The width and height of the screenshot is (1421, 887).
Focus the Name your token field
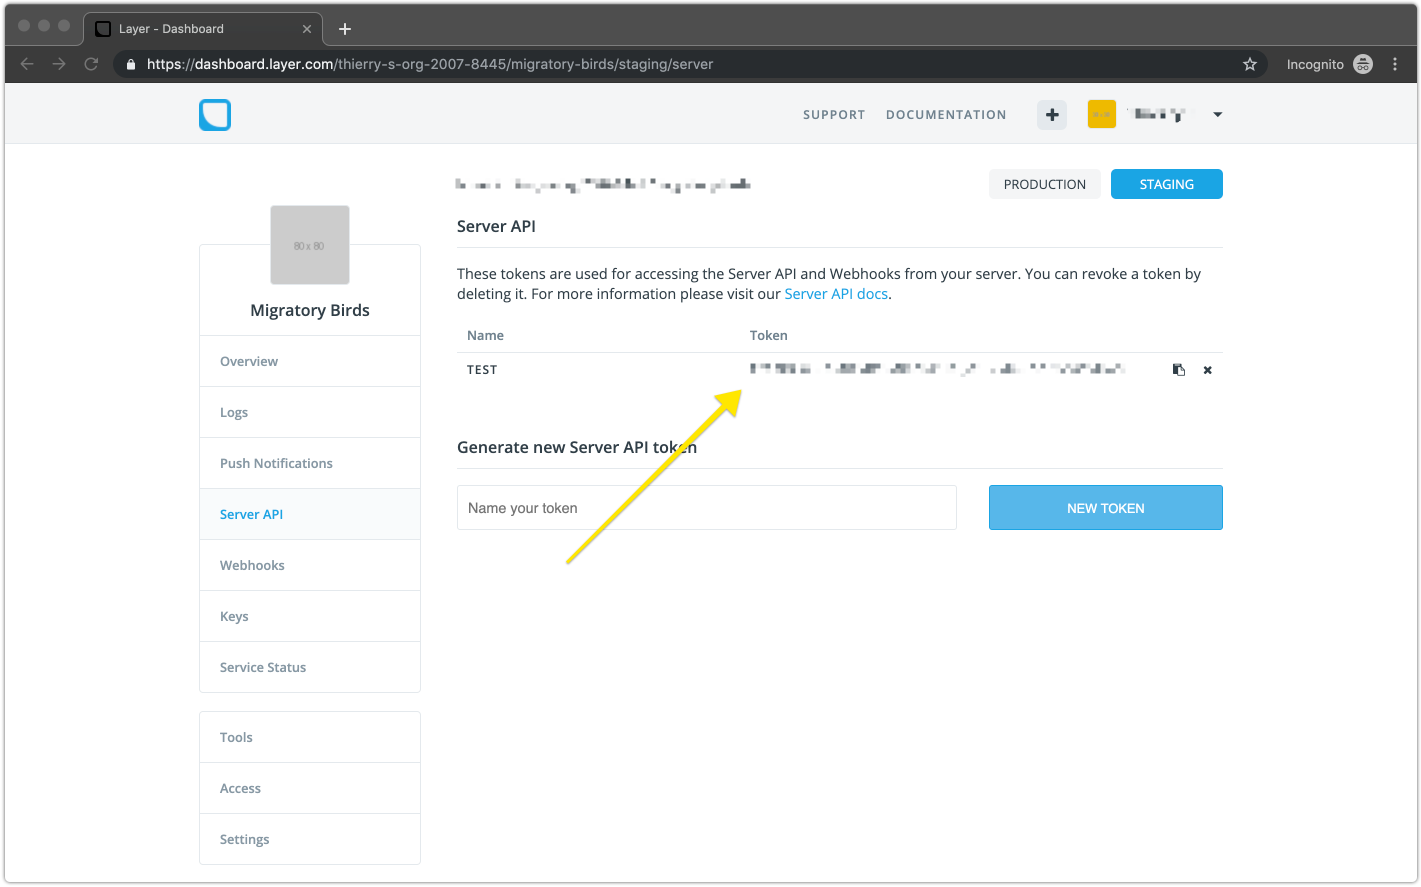click(707, 508)
